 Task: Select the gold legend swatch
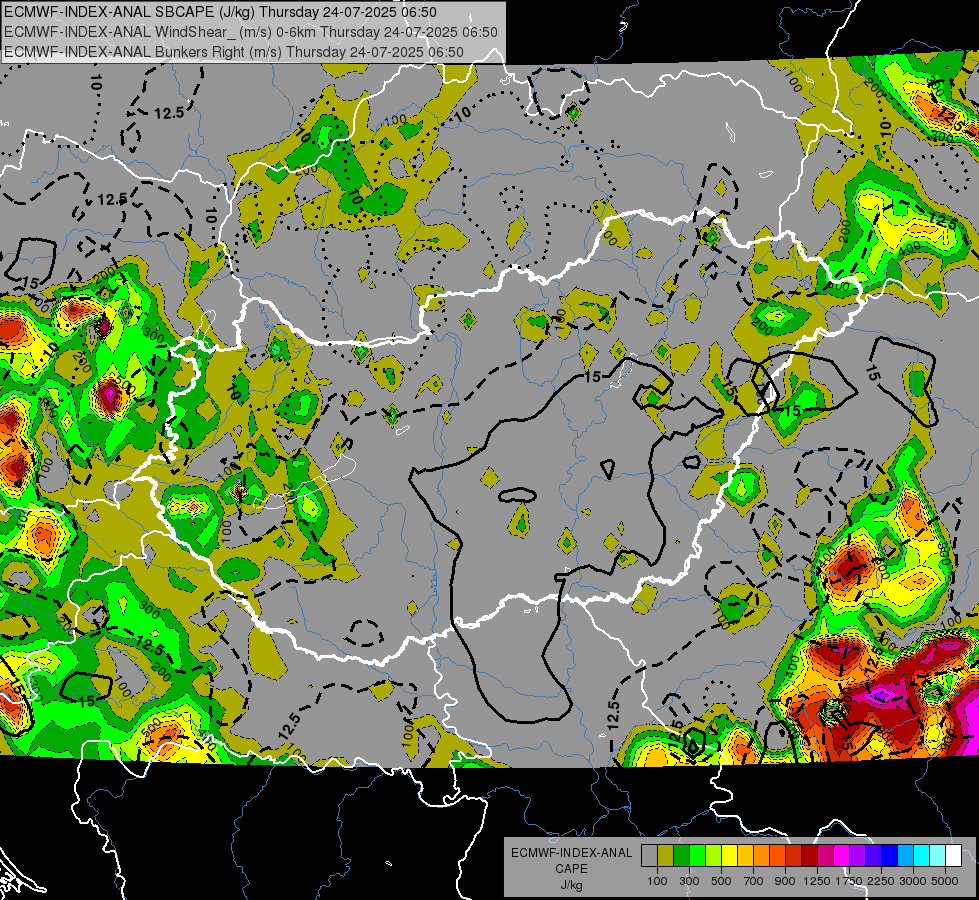pos(745,856)
